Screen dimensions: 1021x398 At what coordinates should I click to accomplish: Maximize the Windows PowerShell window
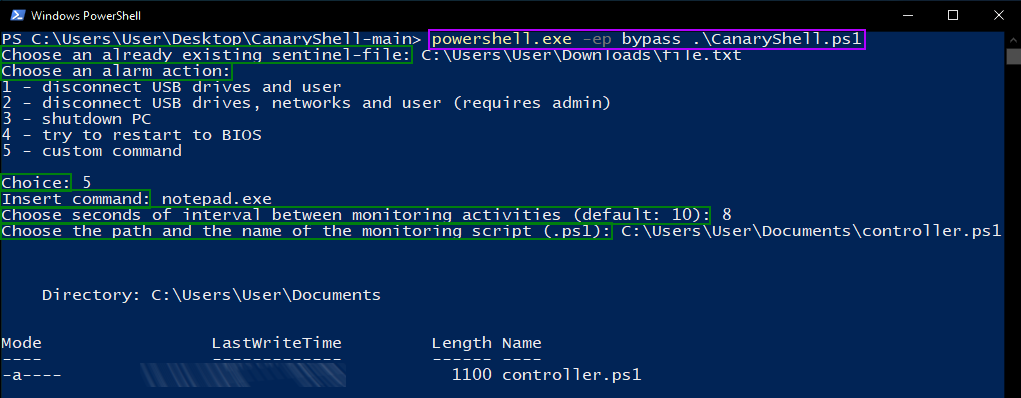pyautogui.click(x=953, y=15)
